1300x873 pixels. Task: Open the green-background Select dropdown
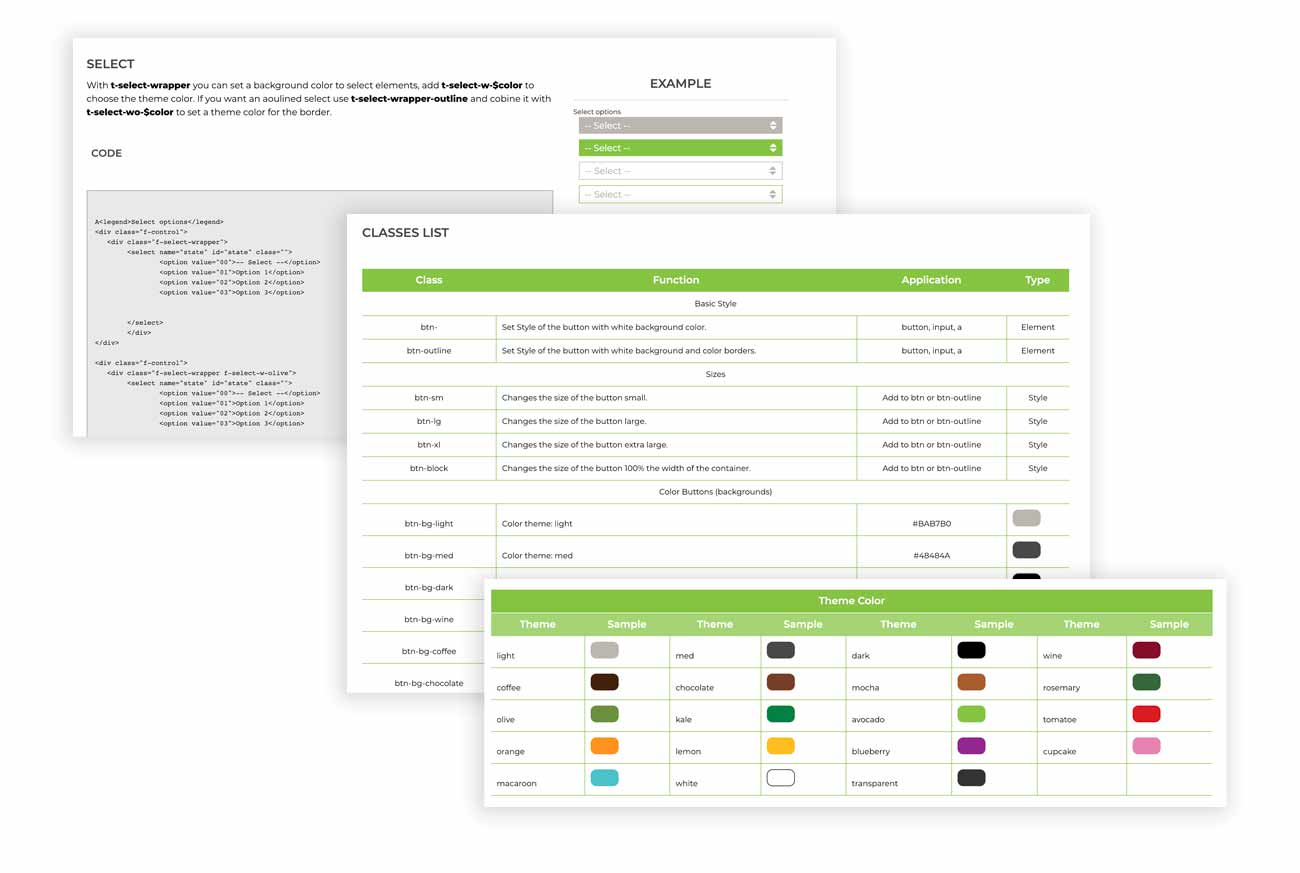click(x=680, y=148)
